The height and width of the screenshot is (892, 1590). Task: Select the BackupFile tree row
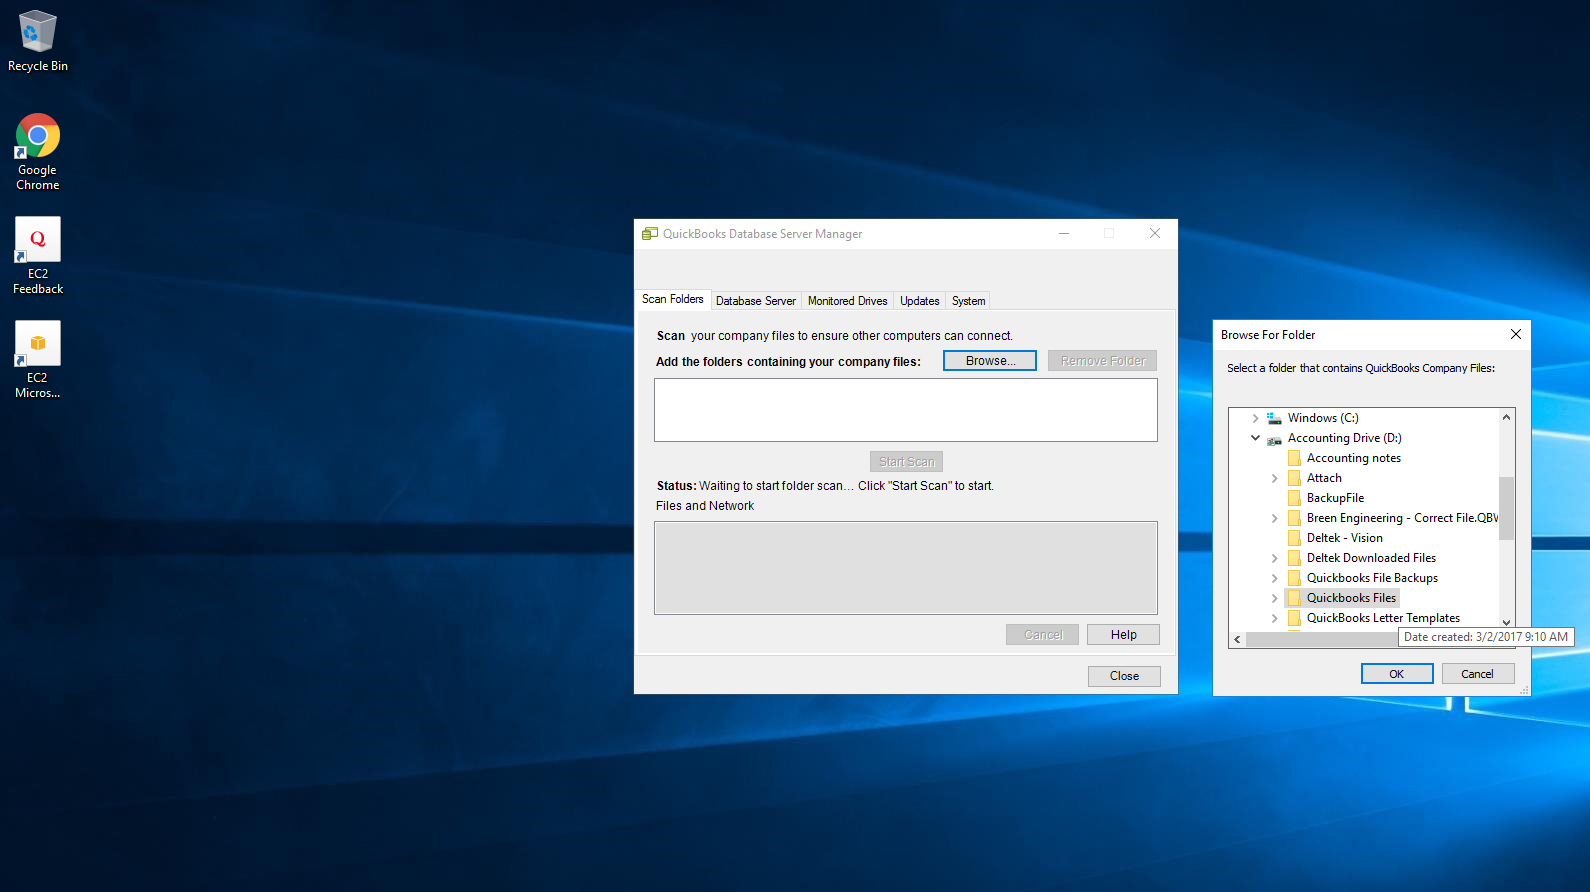tap(1335, 498)
